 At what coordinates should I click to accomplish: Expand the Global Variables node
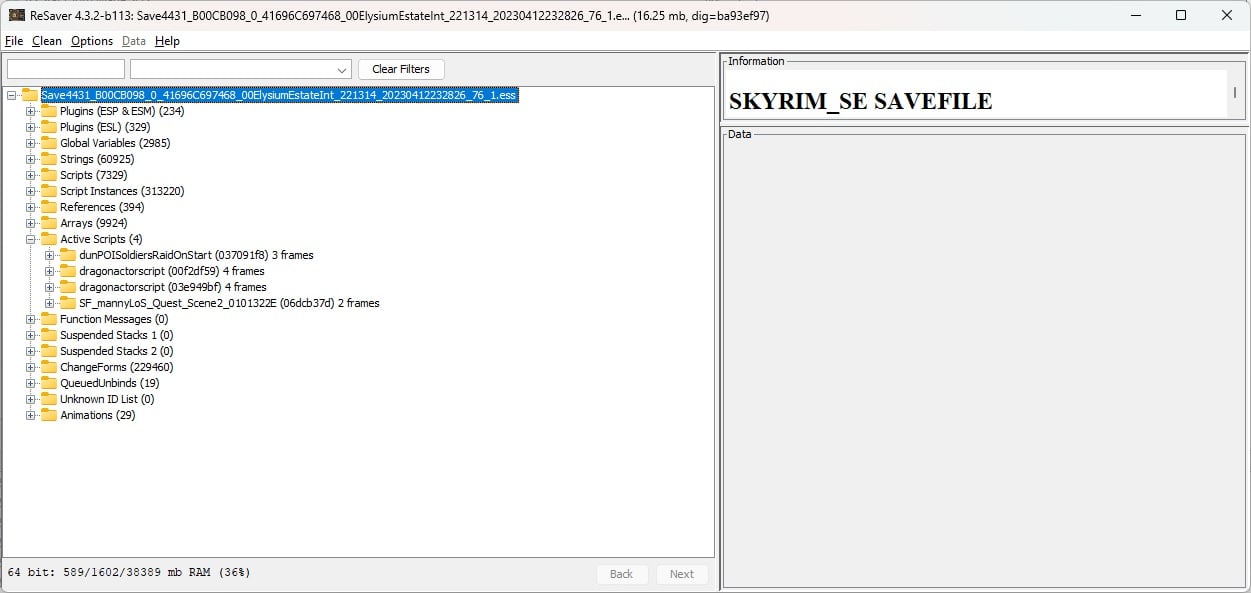click(31, 143)
